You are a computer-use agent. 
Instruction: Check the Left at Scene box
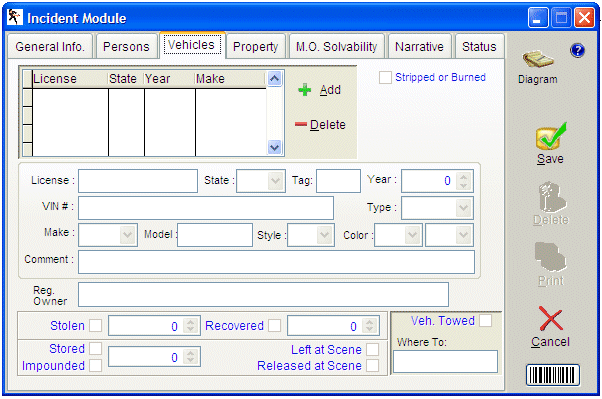(372, 349)
